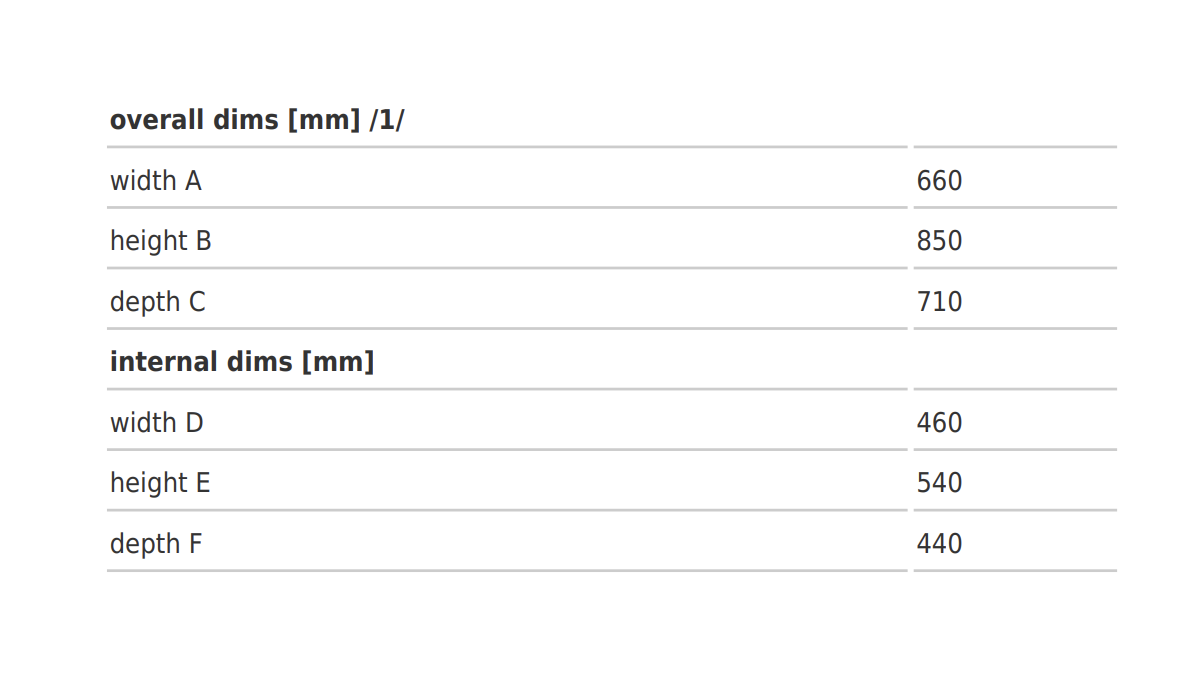This screenshot has height=686, width=1180.
Task: Click the depth C value 710
Action: click(x=939, y=302)
